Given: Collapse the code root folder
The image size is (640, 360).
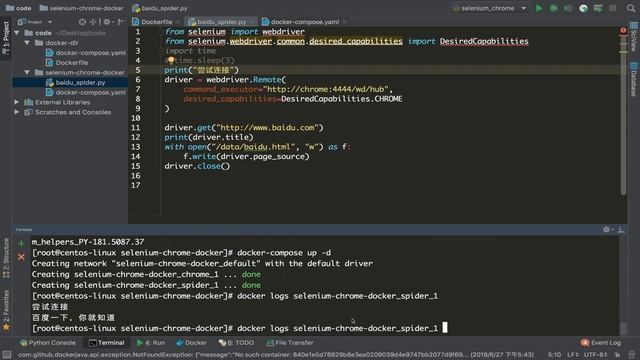Looking at the screenshot, I should point(17,33).
